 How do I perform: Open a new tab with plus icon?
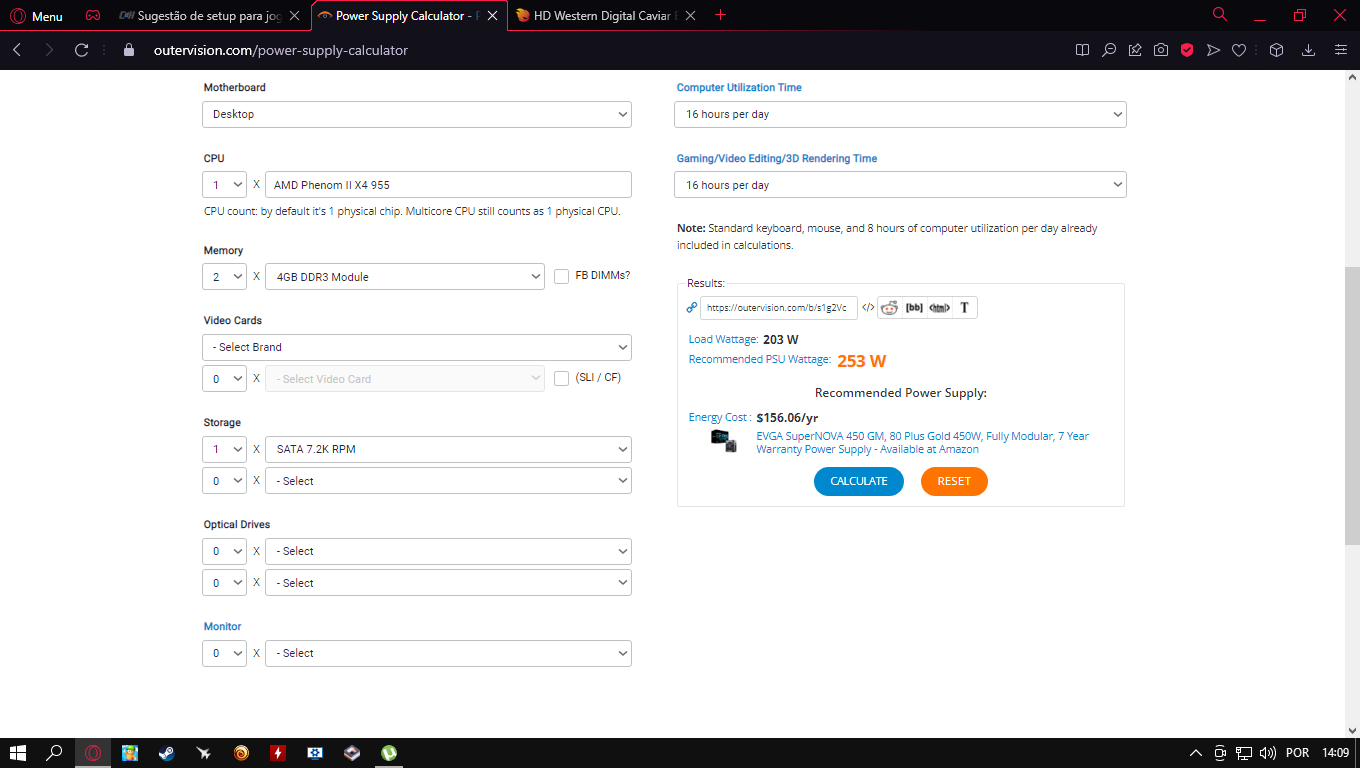tap(722, 15)
